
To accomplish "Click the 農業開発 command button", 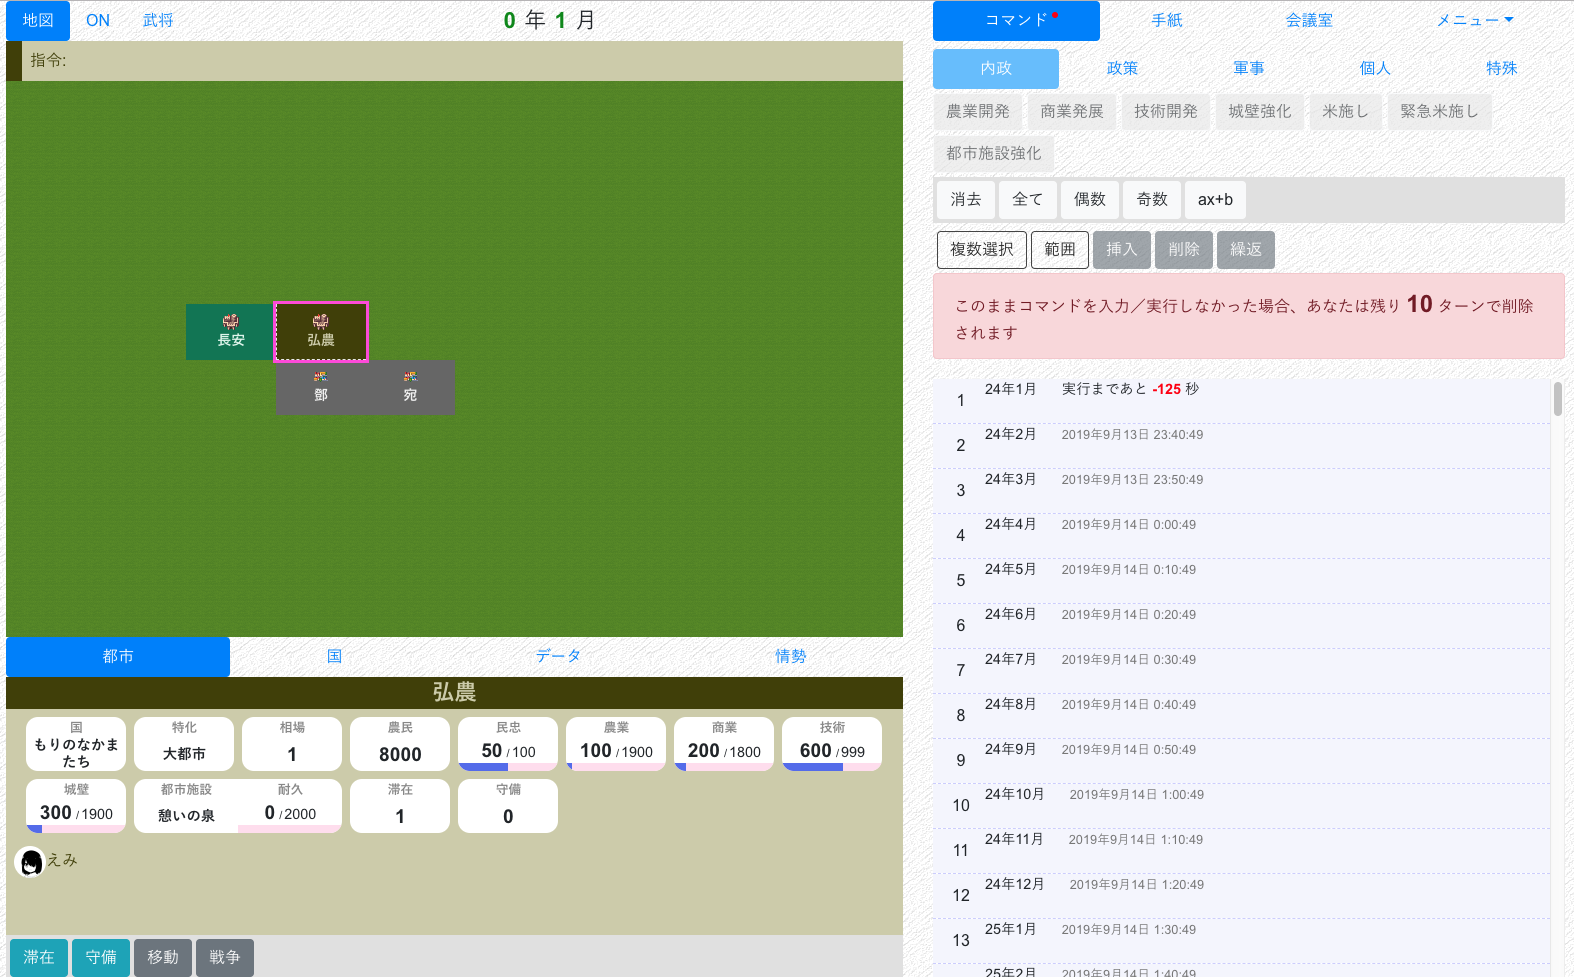I will 977,111.
